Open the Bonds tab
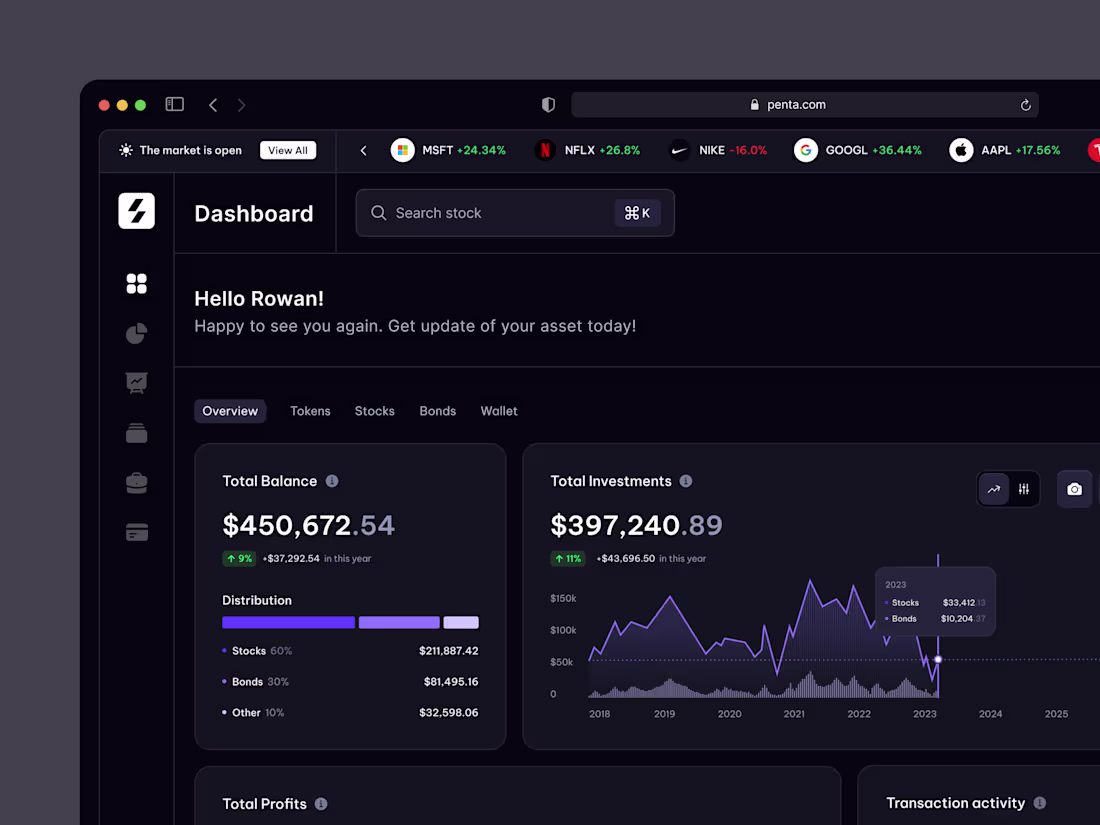 437,411
